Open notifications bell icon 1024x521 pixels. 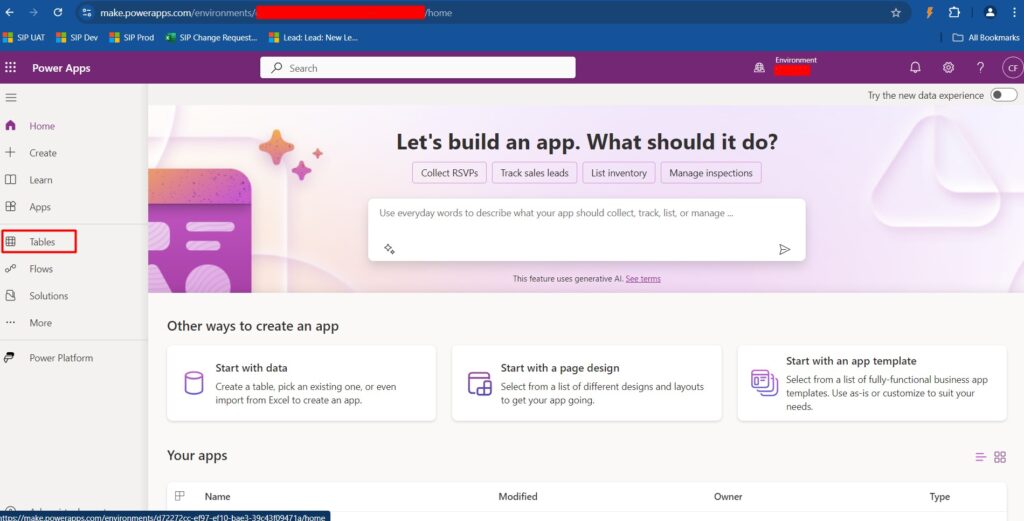point(916,67)
